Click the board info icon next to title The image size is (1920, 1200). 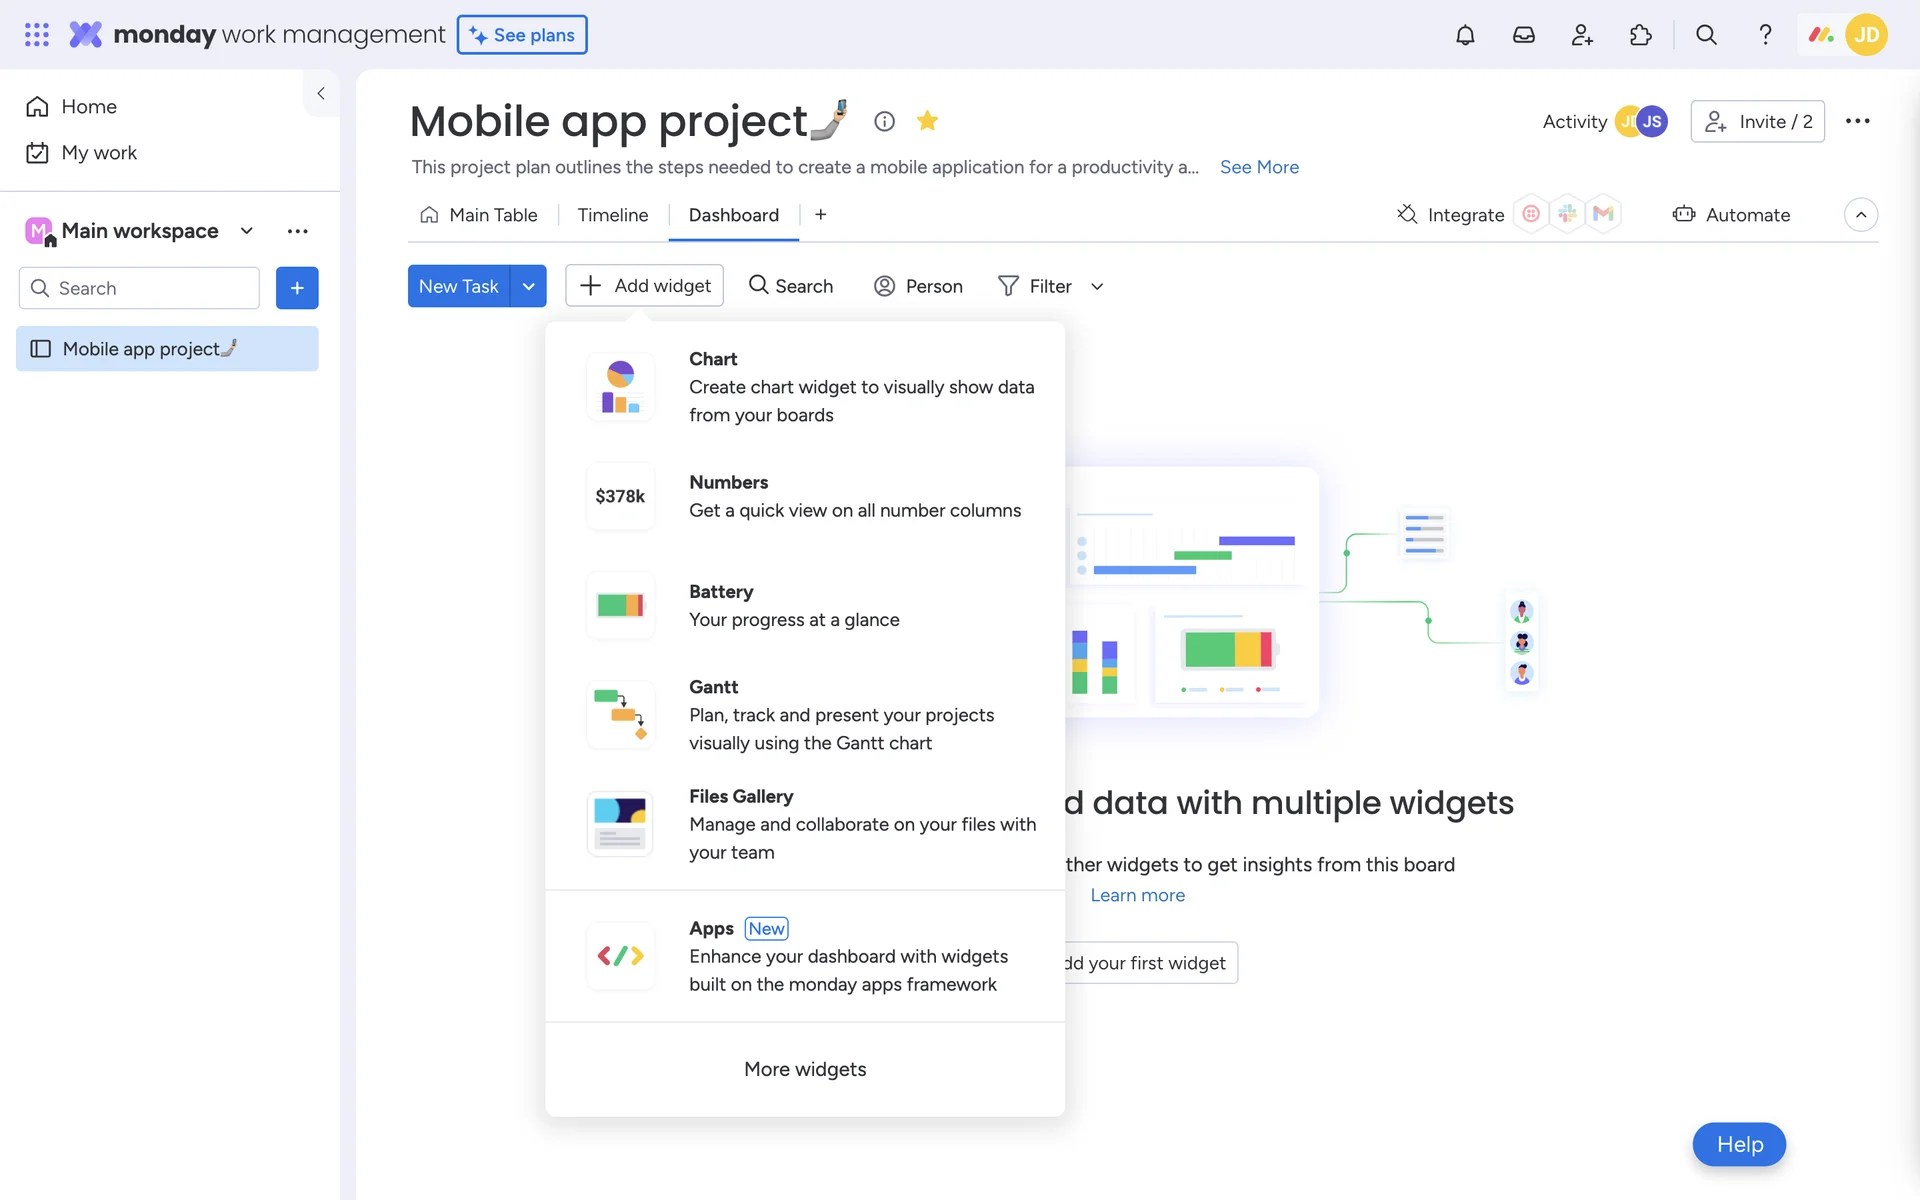point(884,121)
